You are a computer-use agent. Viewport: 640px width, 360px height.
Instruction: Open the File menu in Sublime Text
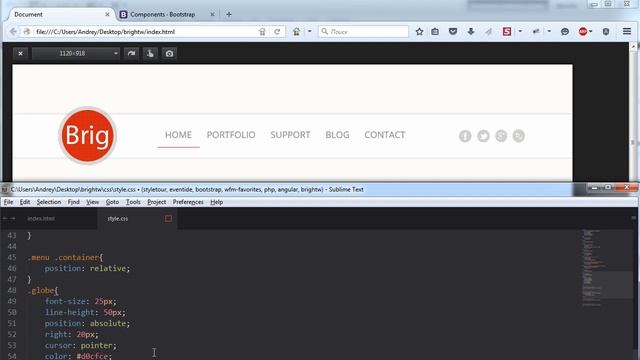8,202
